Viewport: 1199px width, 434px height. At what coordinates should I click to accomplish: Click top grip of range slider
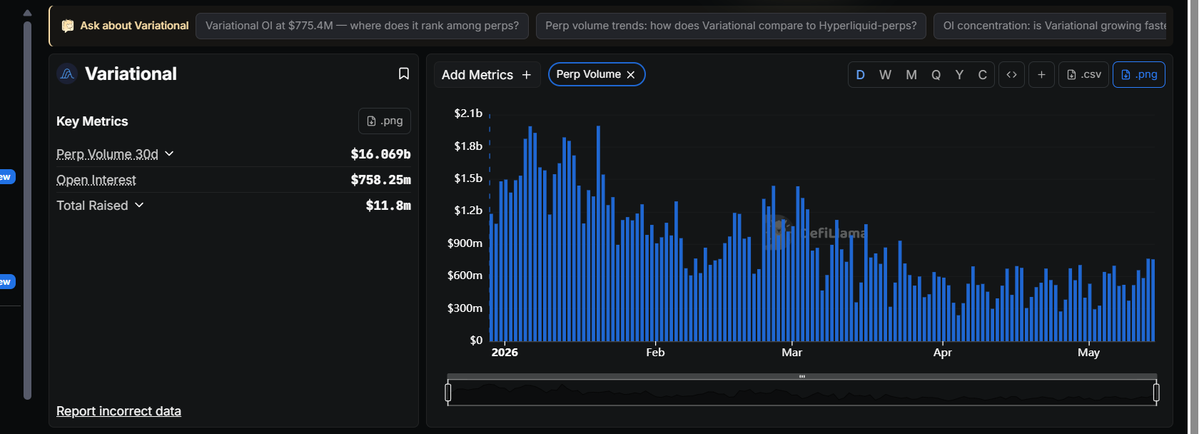[x=802, y=377]
